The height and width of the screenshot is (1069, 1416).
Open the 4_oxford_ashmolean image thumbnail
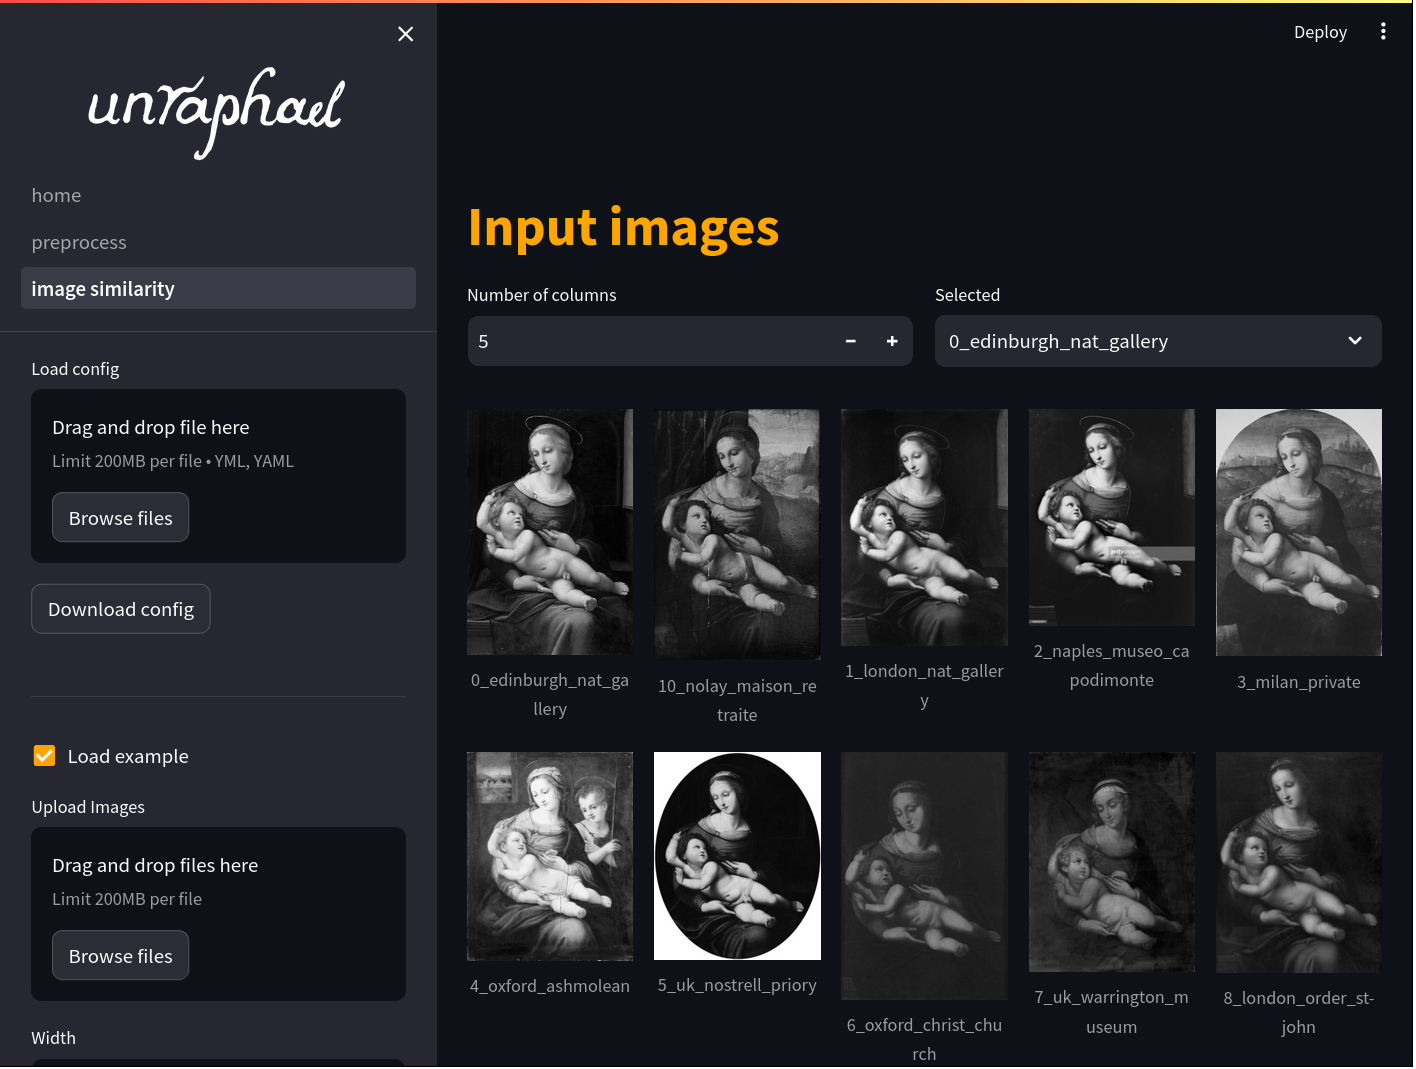[551, 858]
